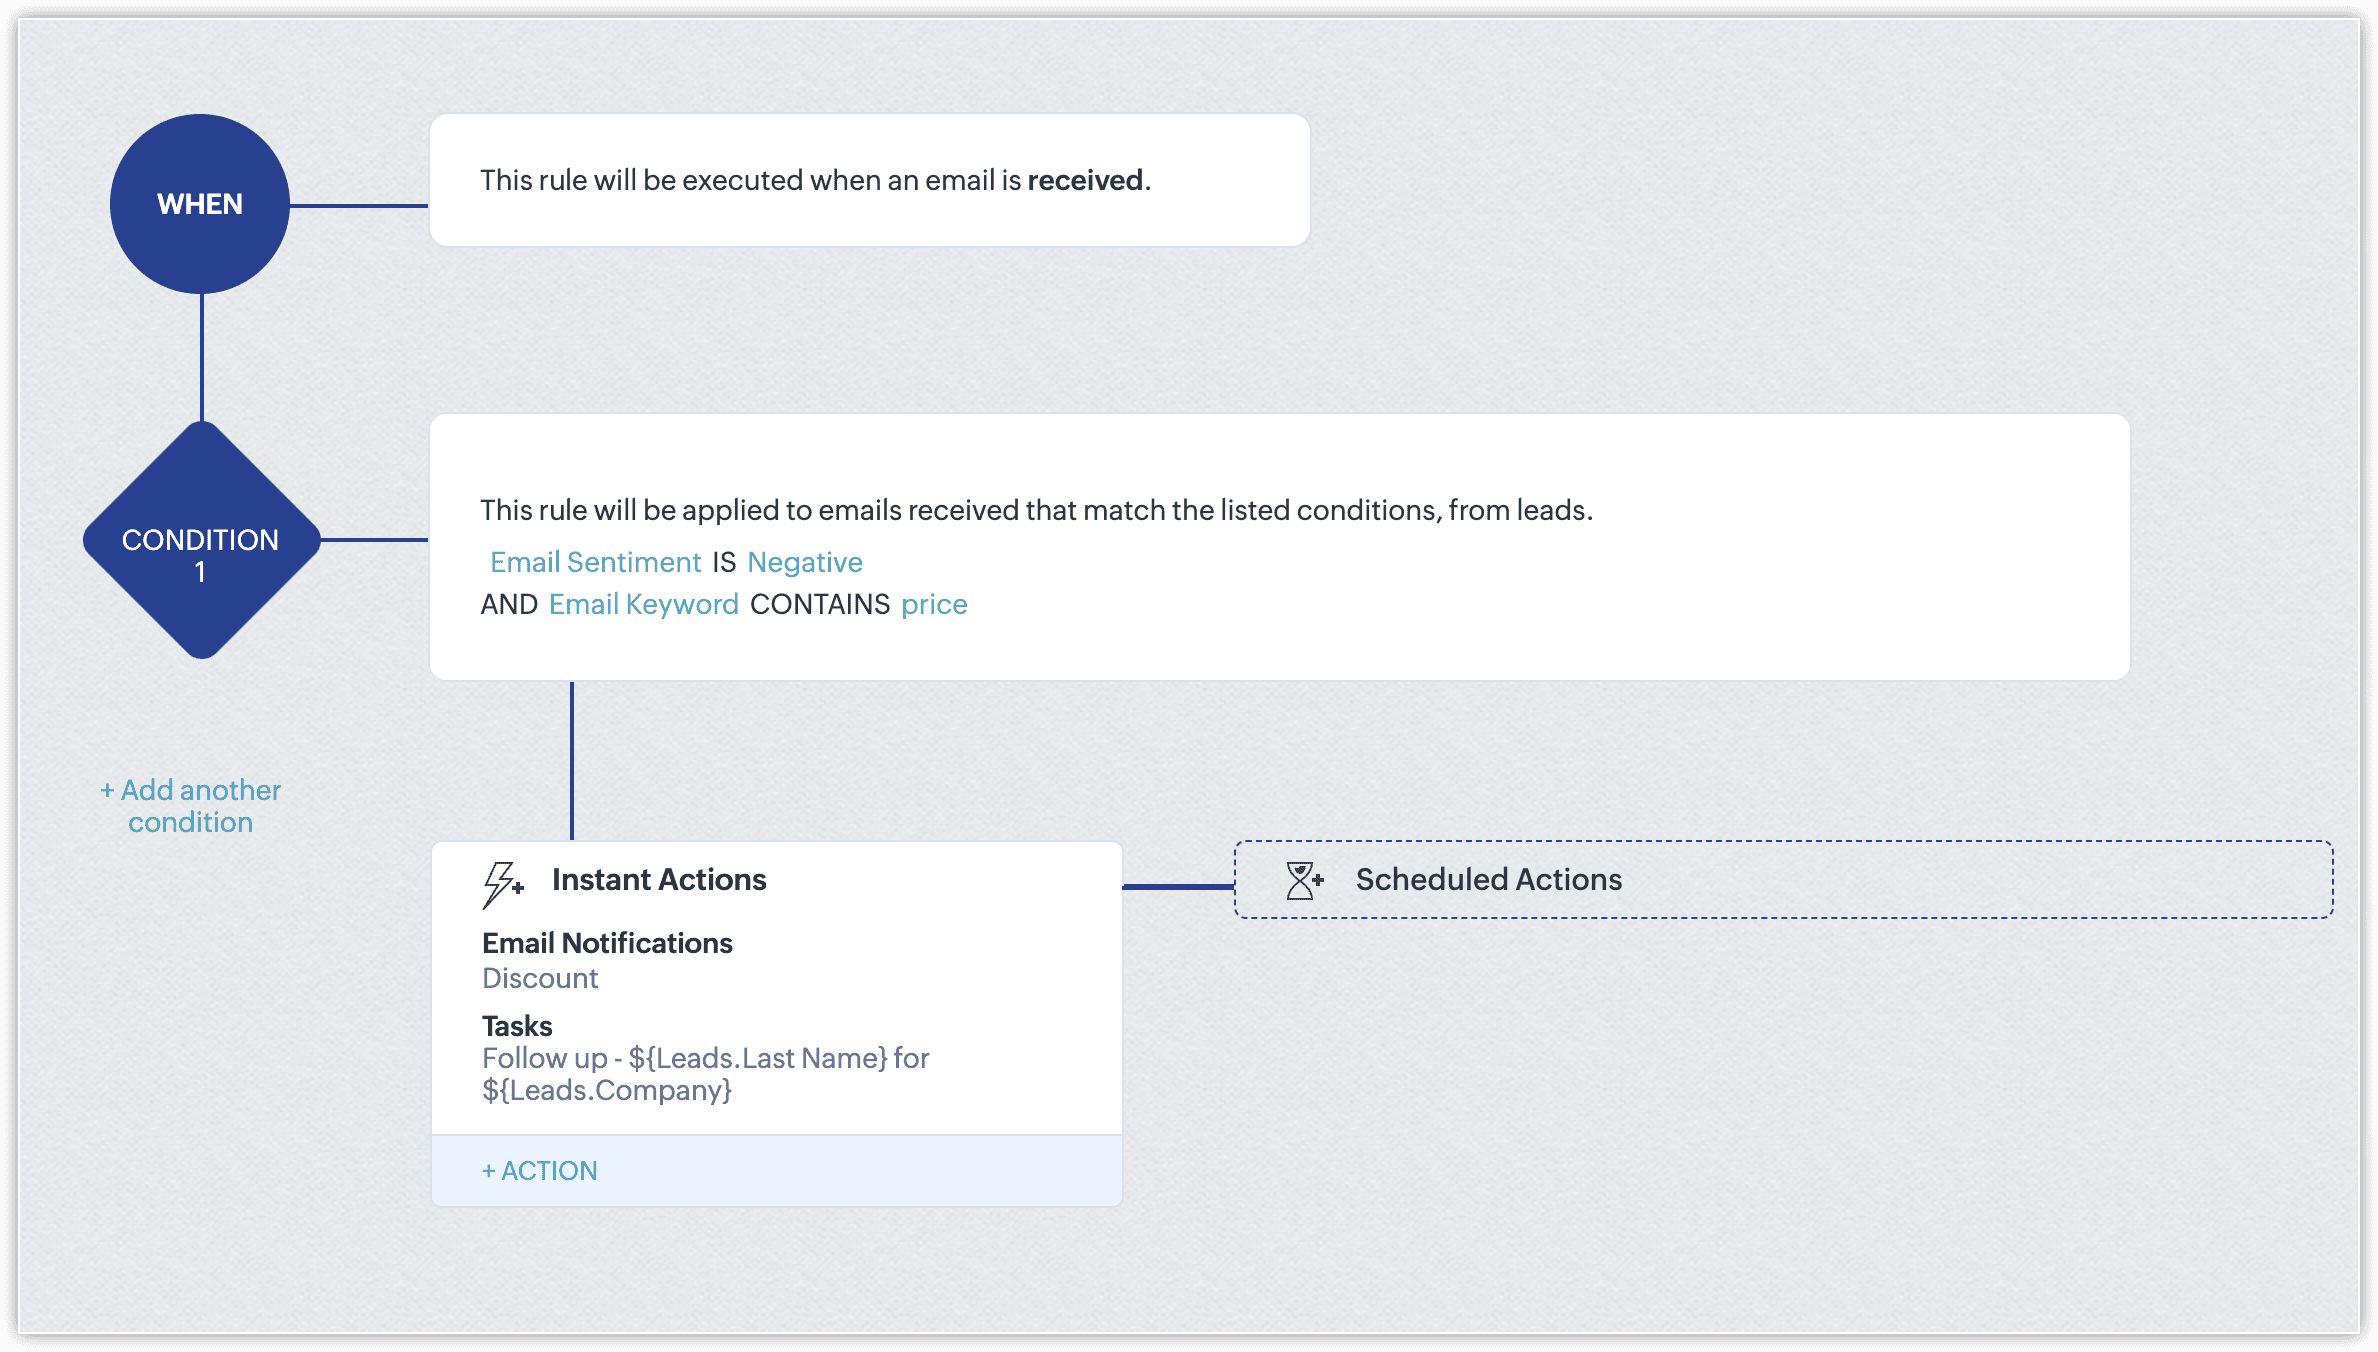Click the Scheduled Actions label

coord(1488,880)
